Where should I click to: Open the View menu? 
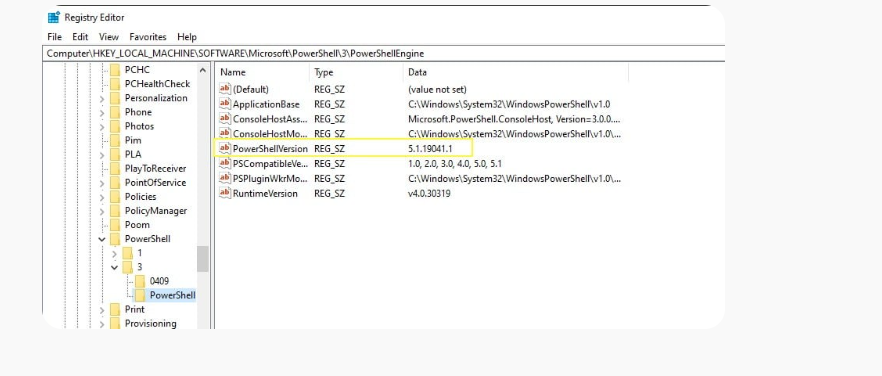(x=109, y=37)
